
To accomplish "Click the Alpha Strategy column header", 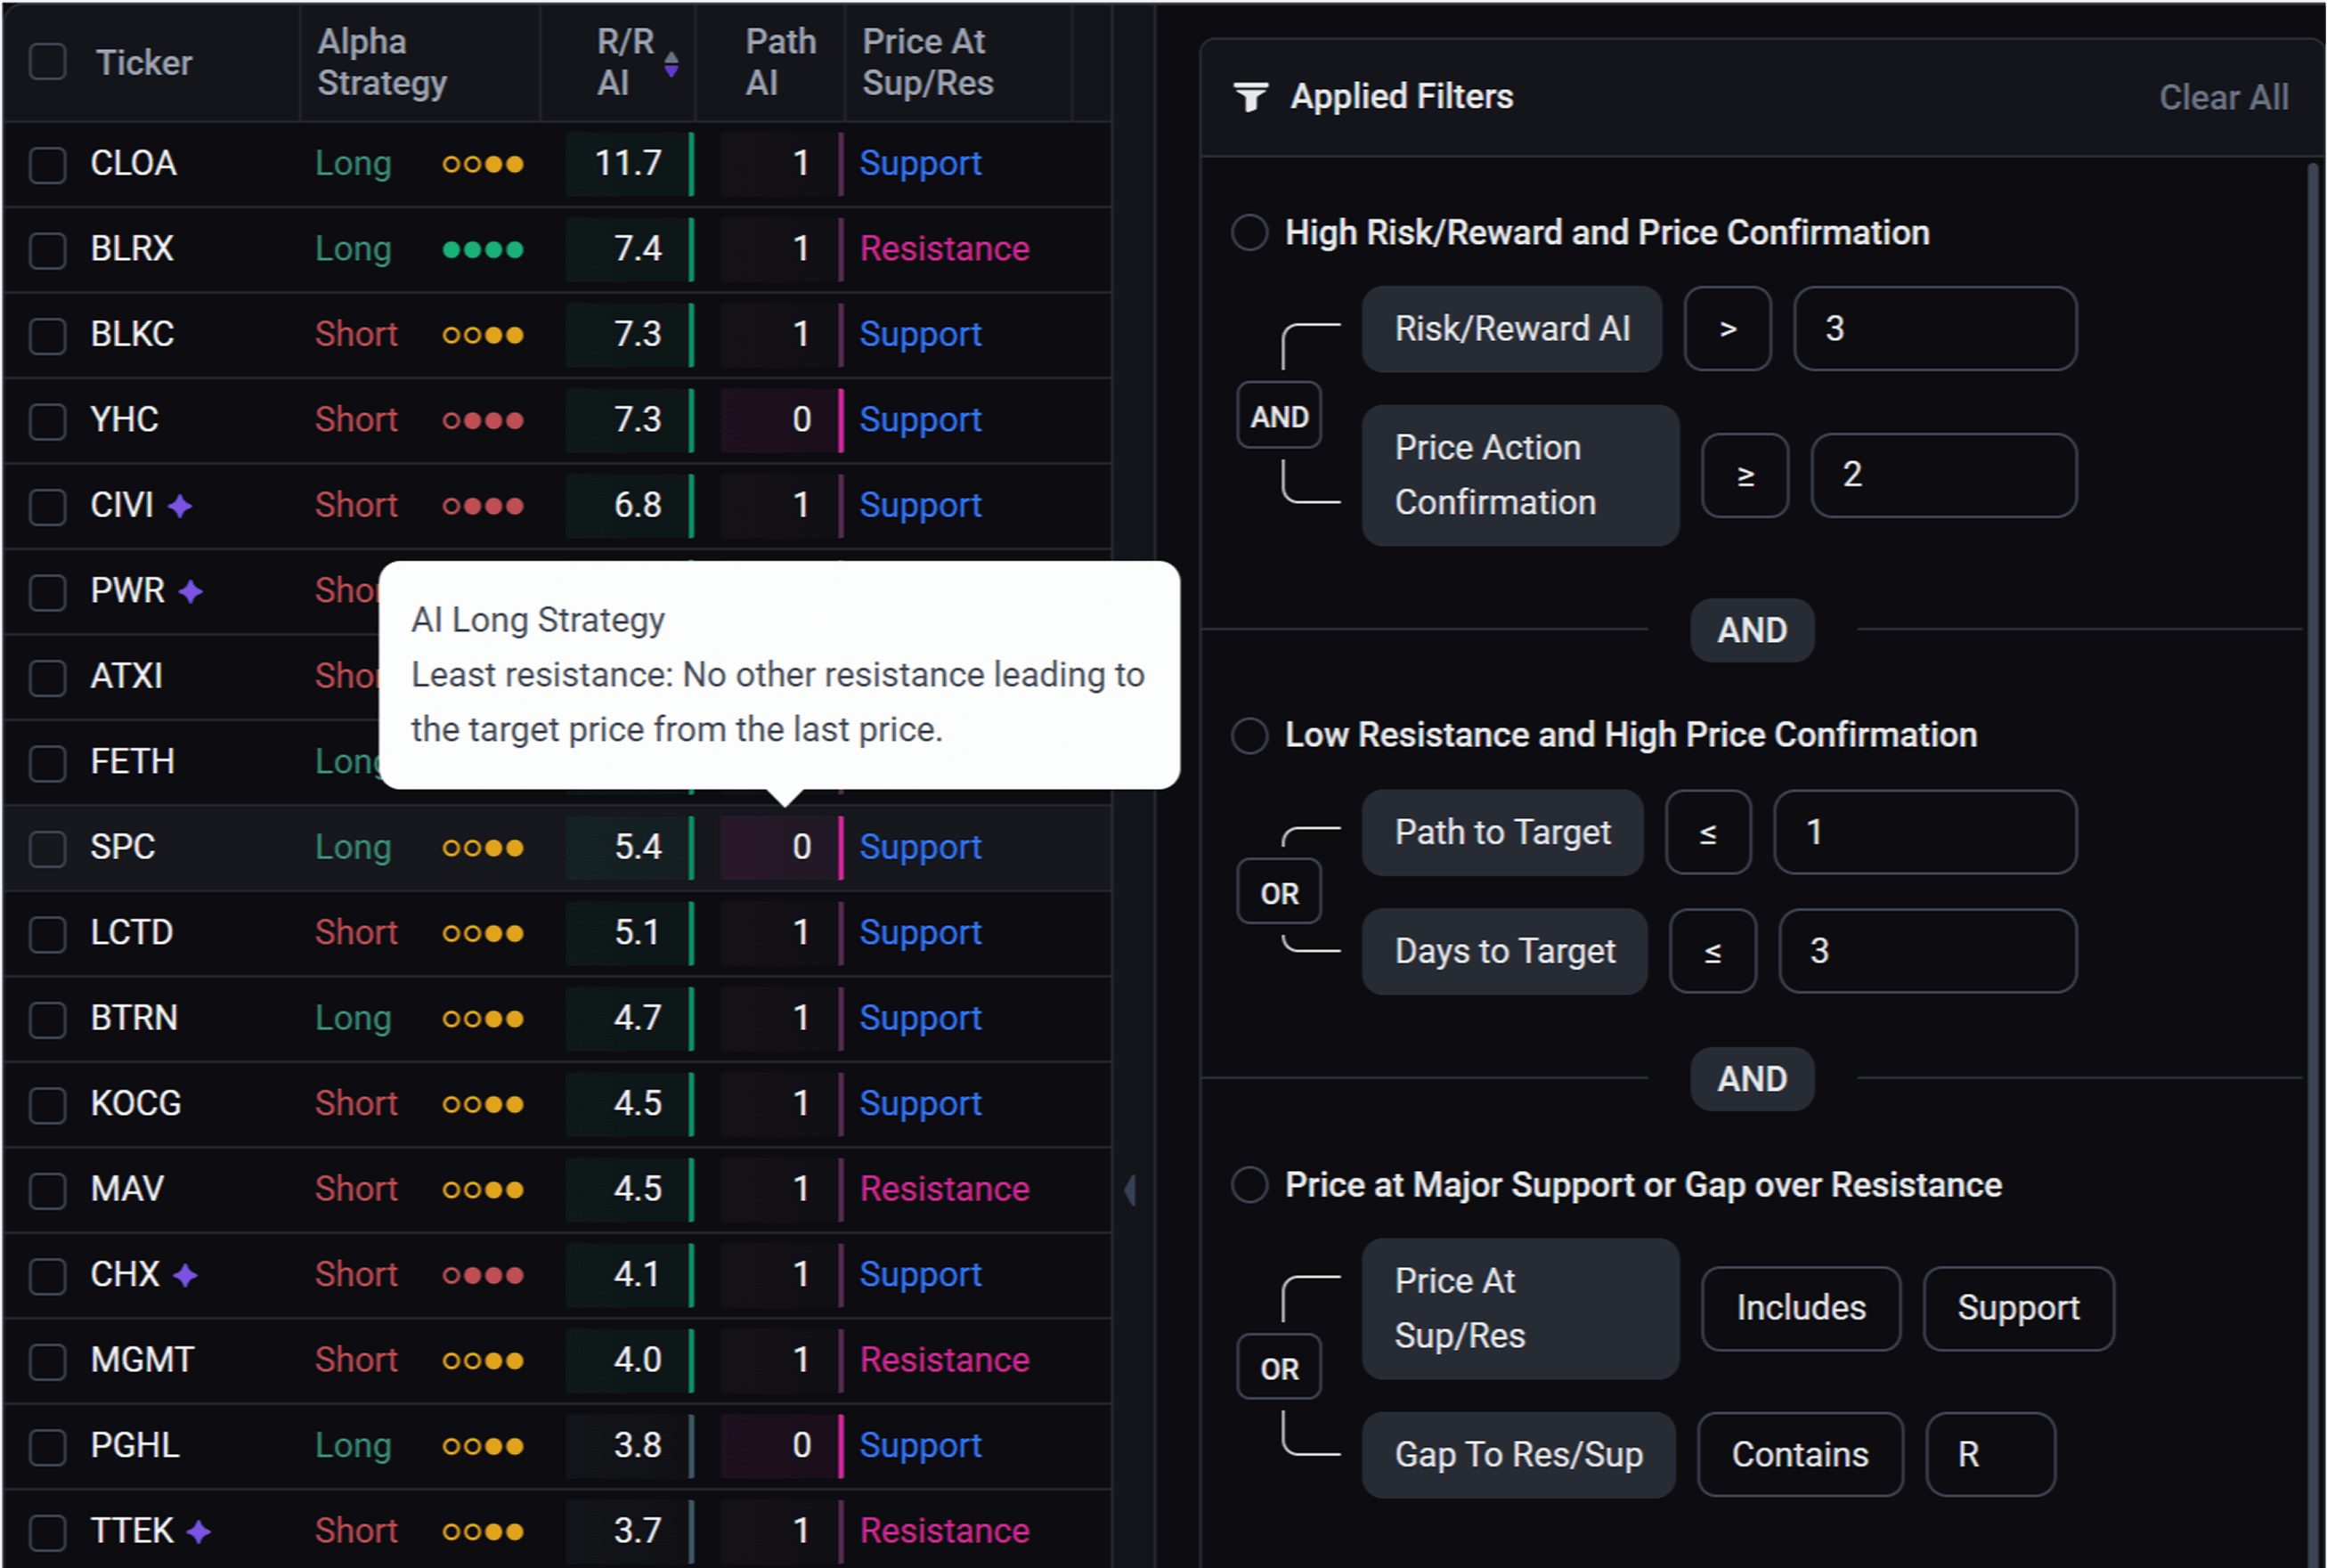I will pos(382,62).
